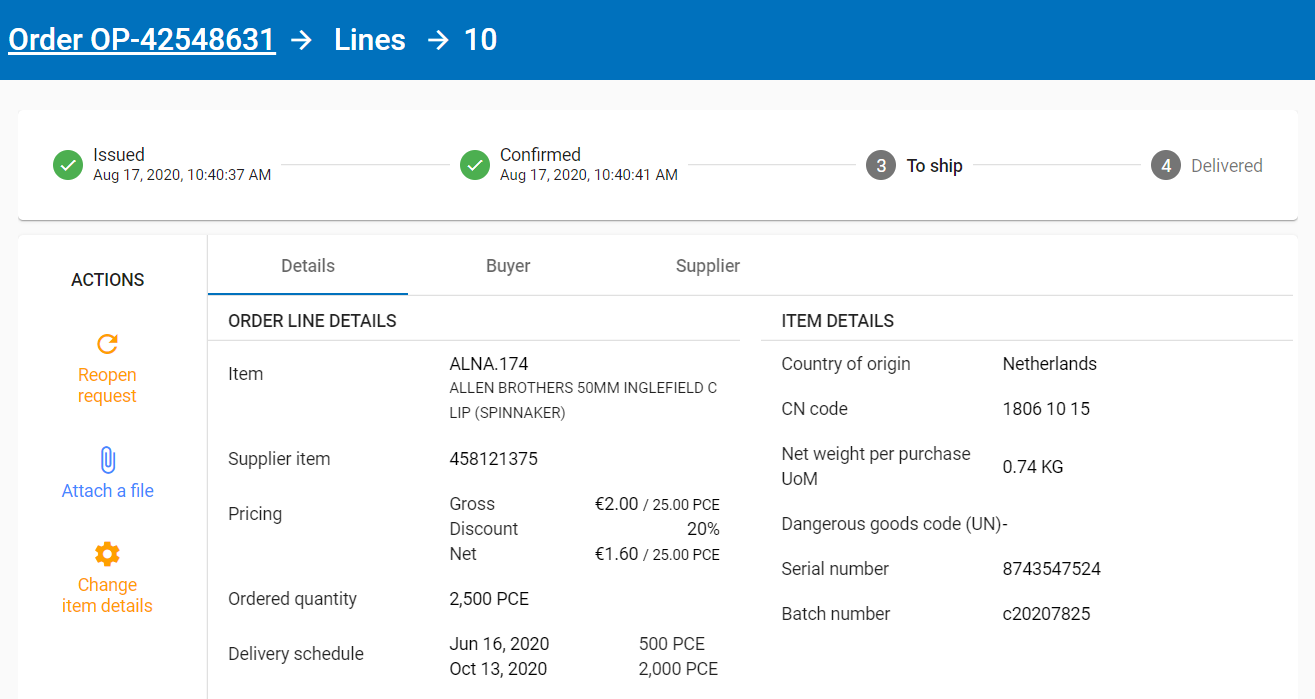Click delivery date Jun 16, 2020

499,644
